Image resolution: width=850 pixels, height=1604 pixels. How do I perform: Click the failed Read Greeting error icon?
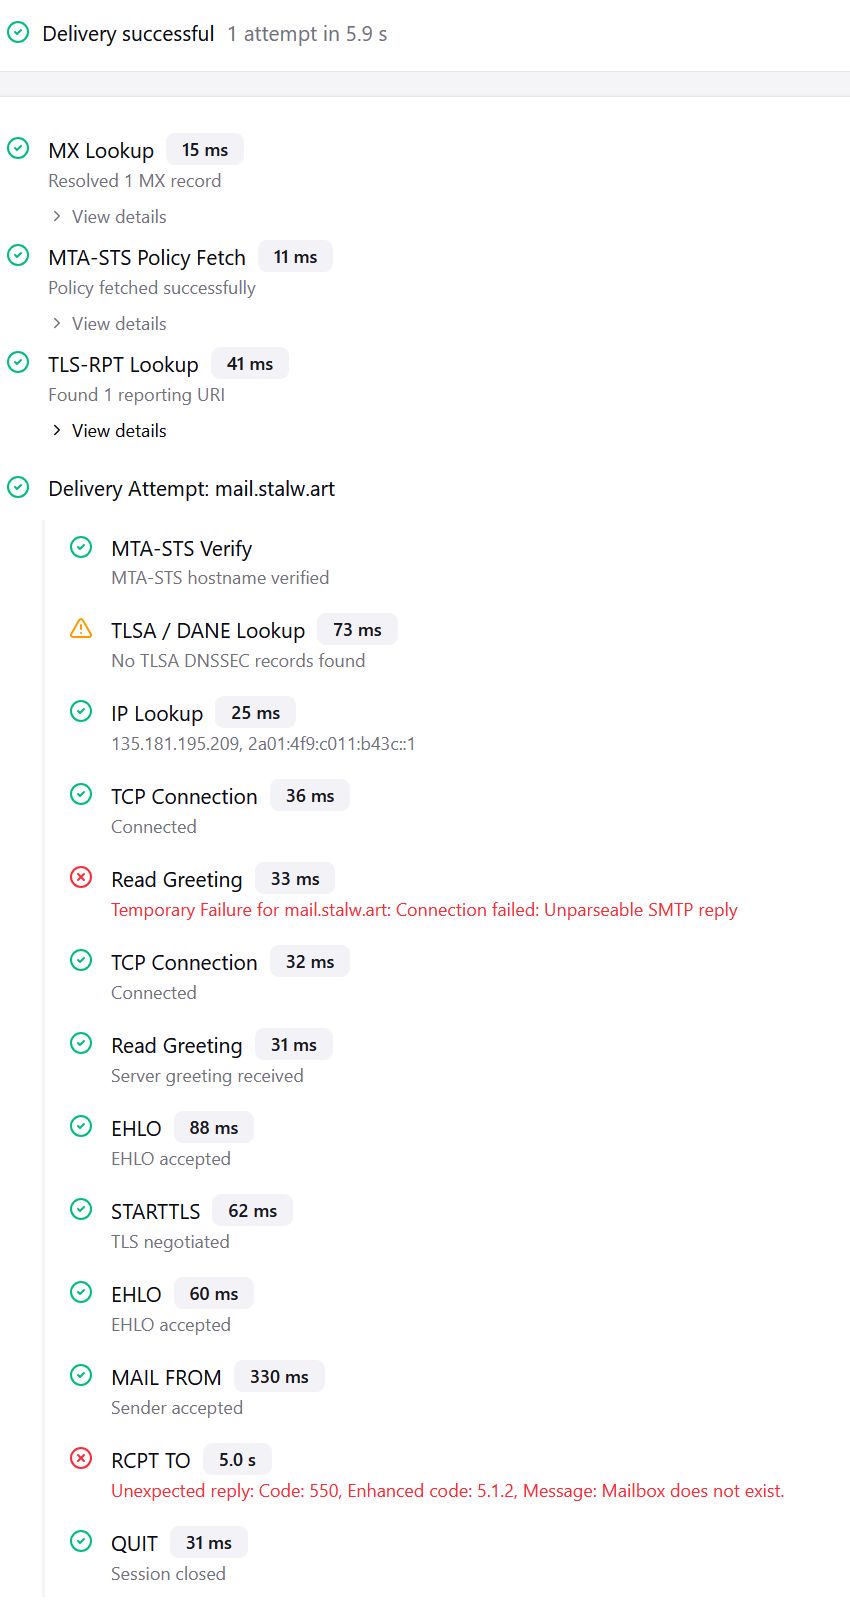pos(81,878)
